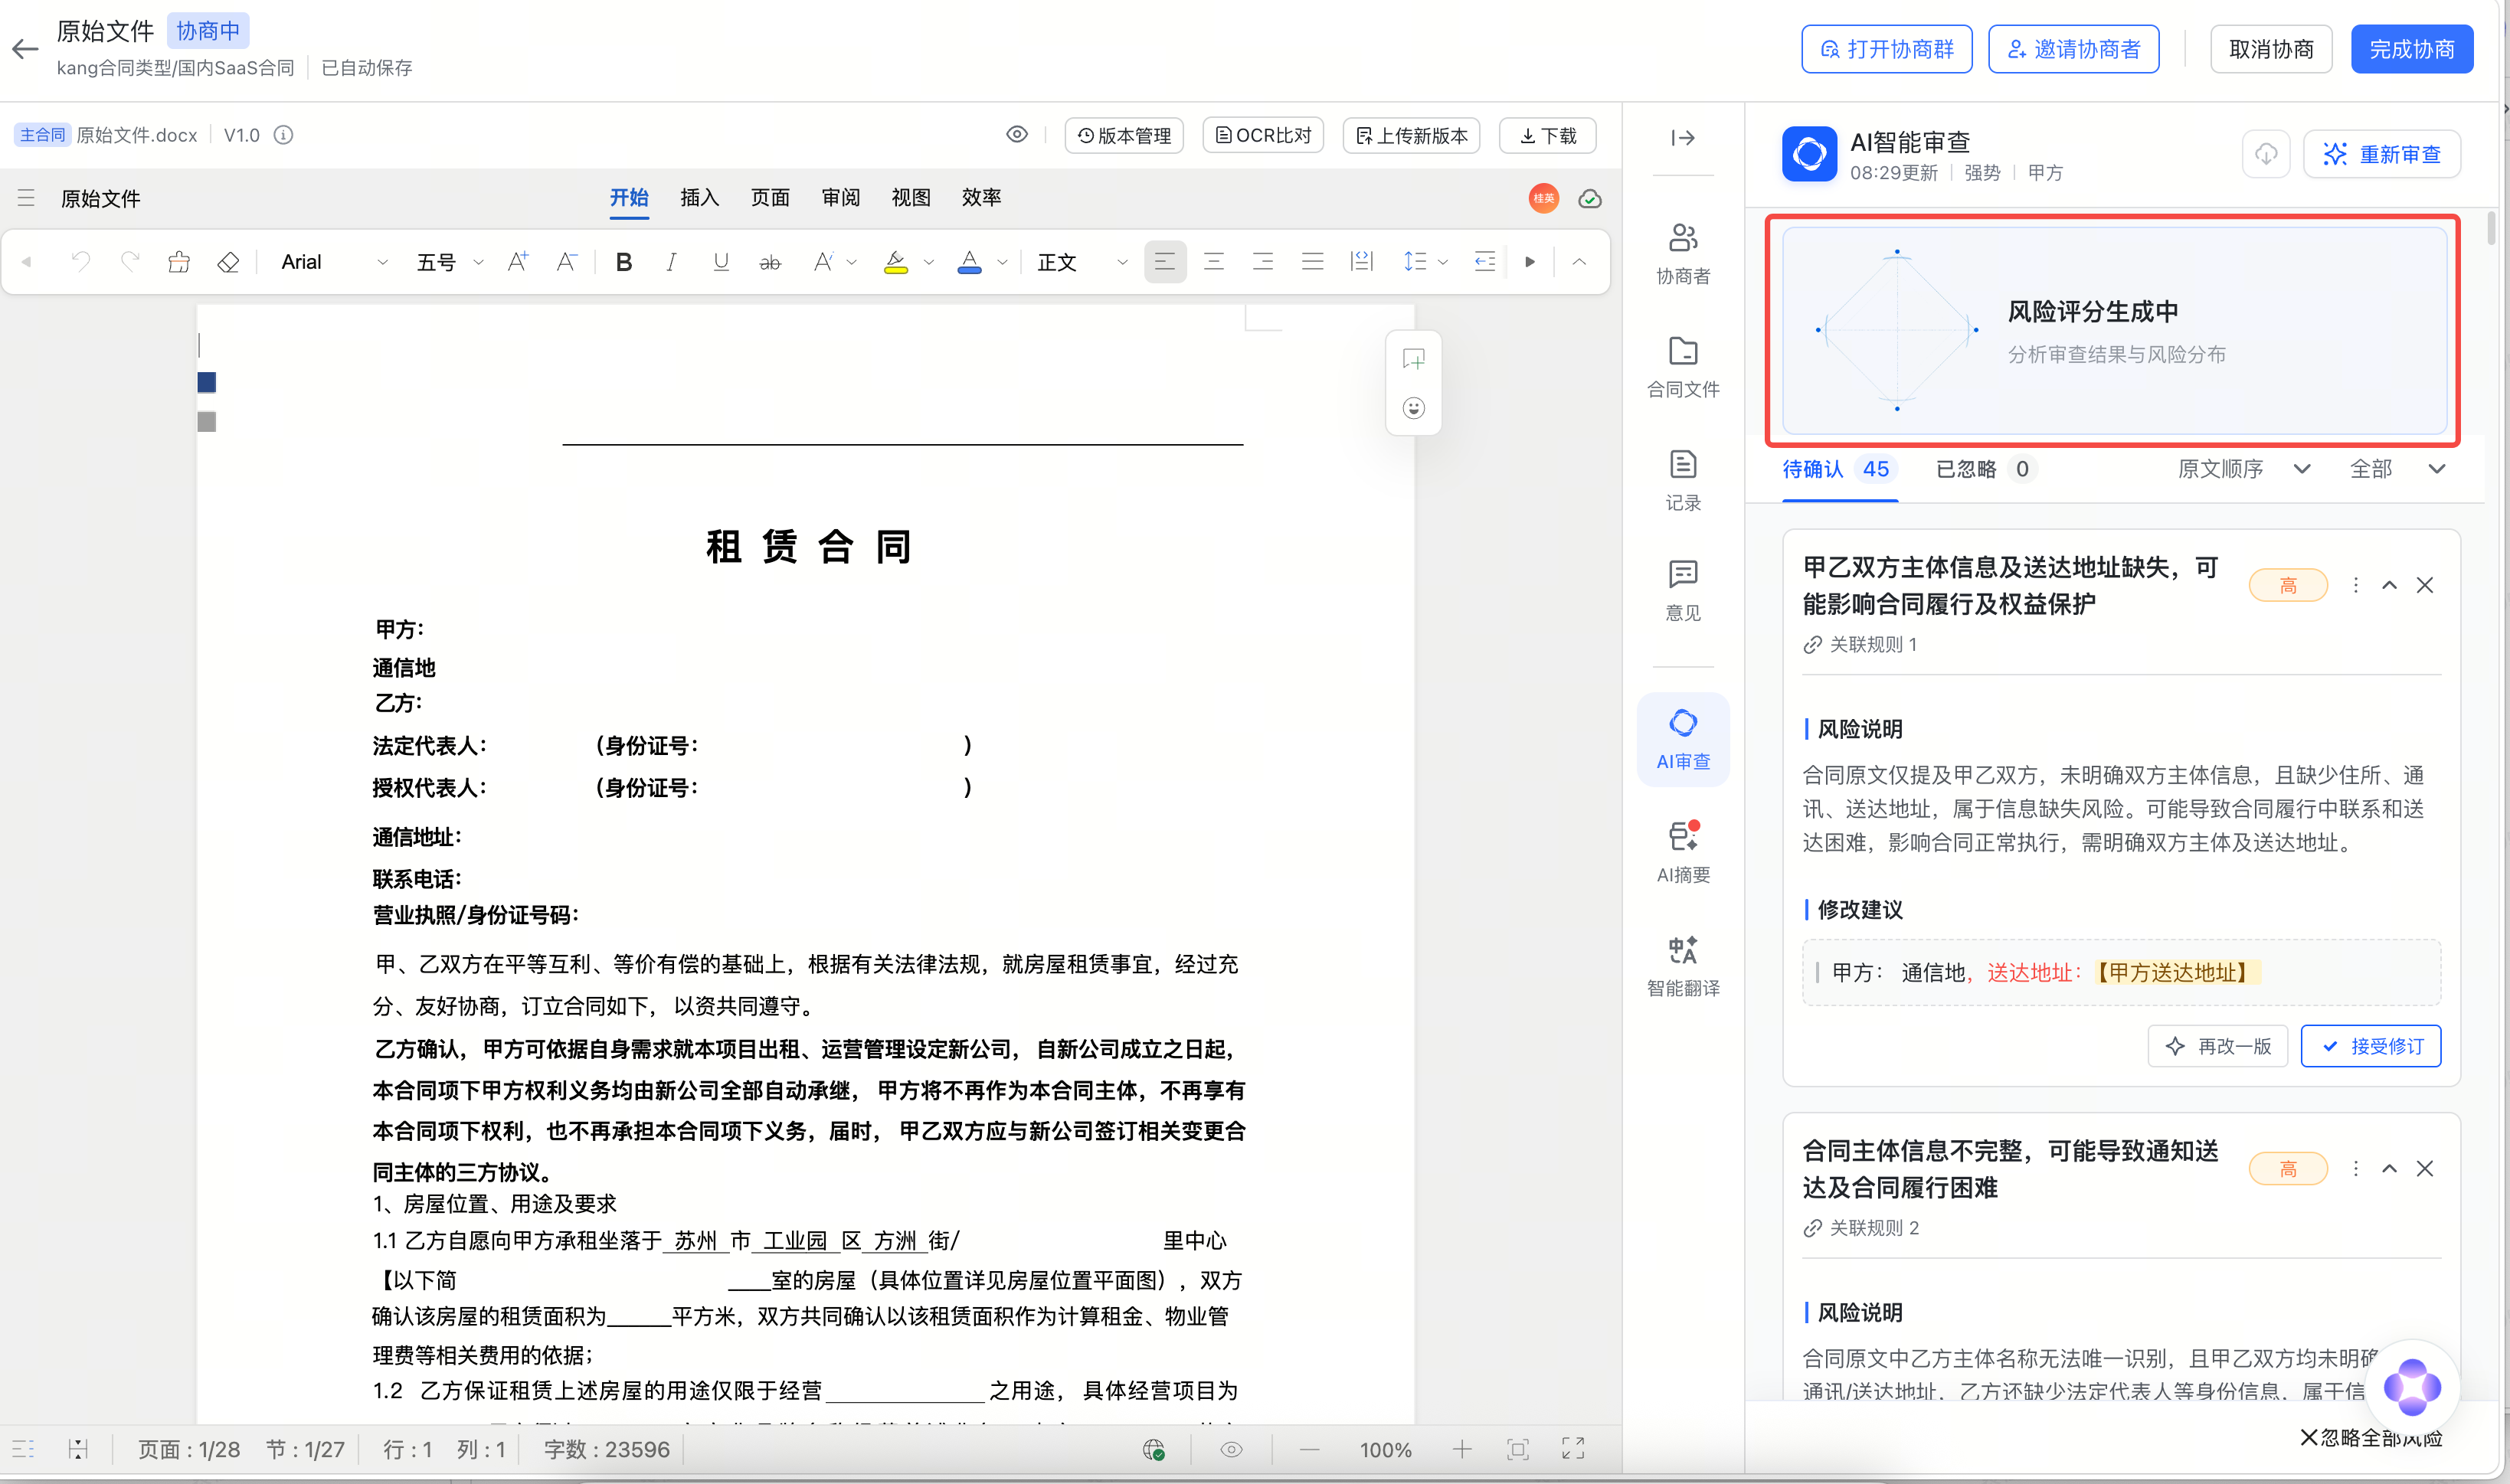Open the 已忽略 tab

(x=1985, y=469)
